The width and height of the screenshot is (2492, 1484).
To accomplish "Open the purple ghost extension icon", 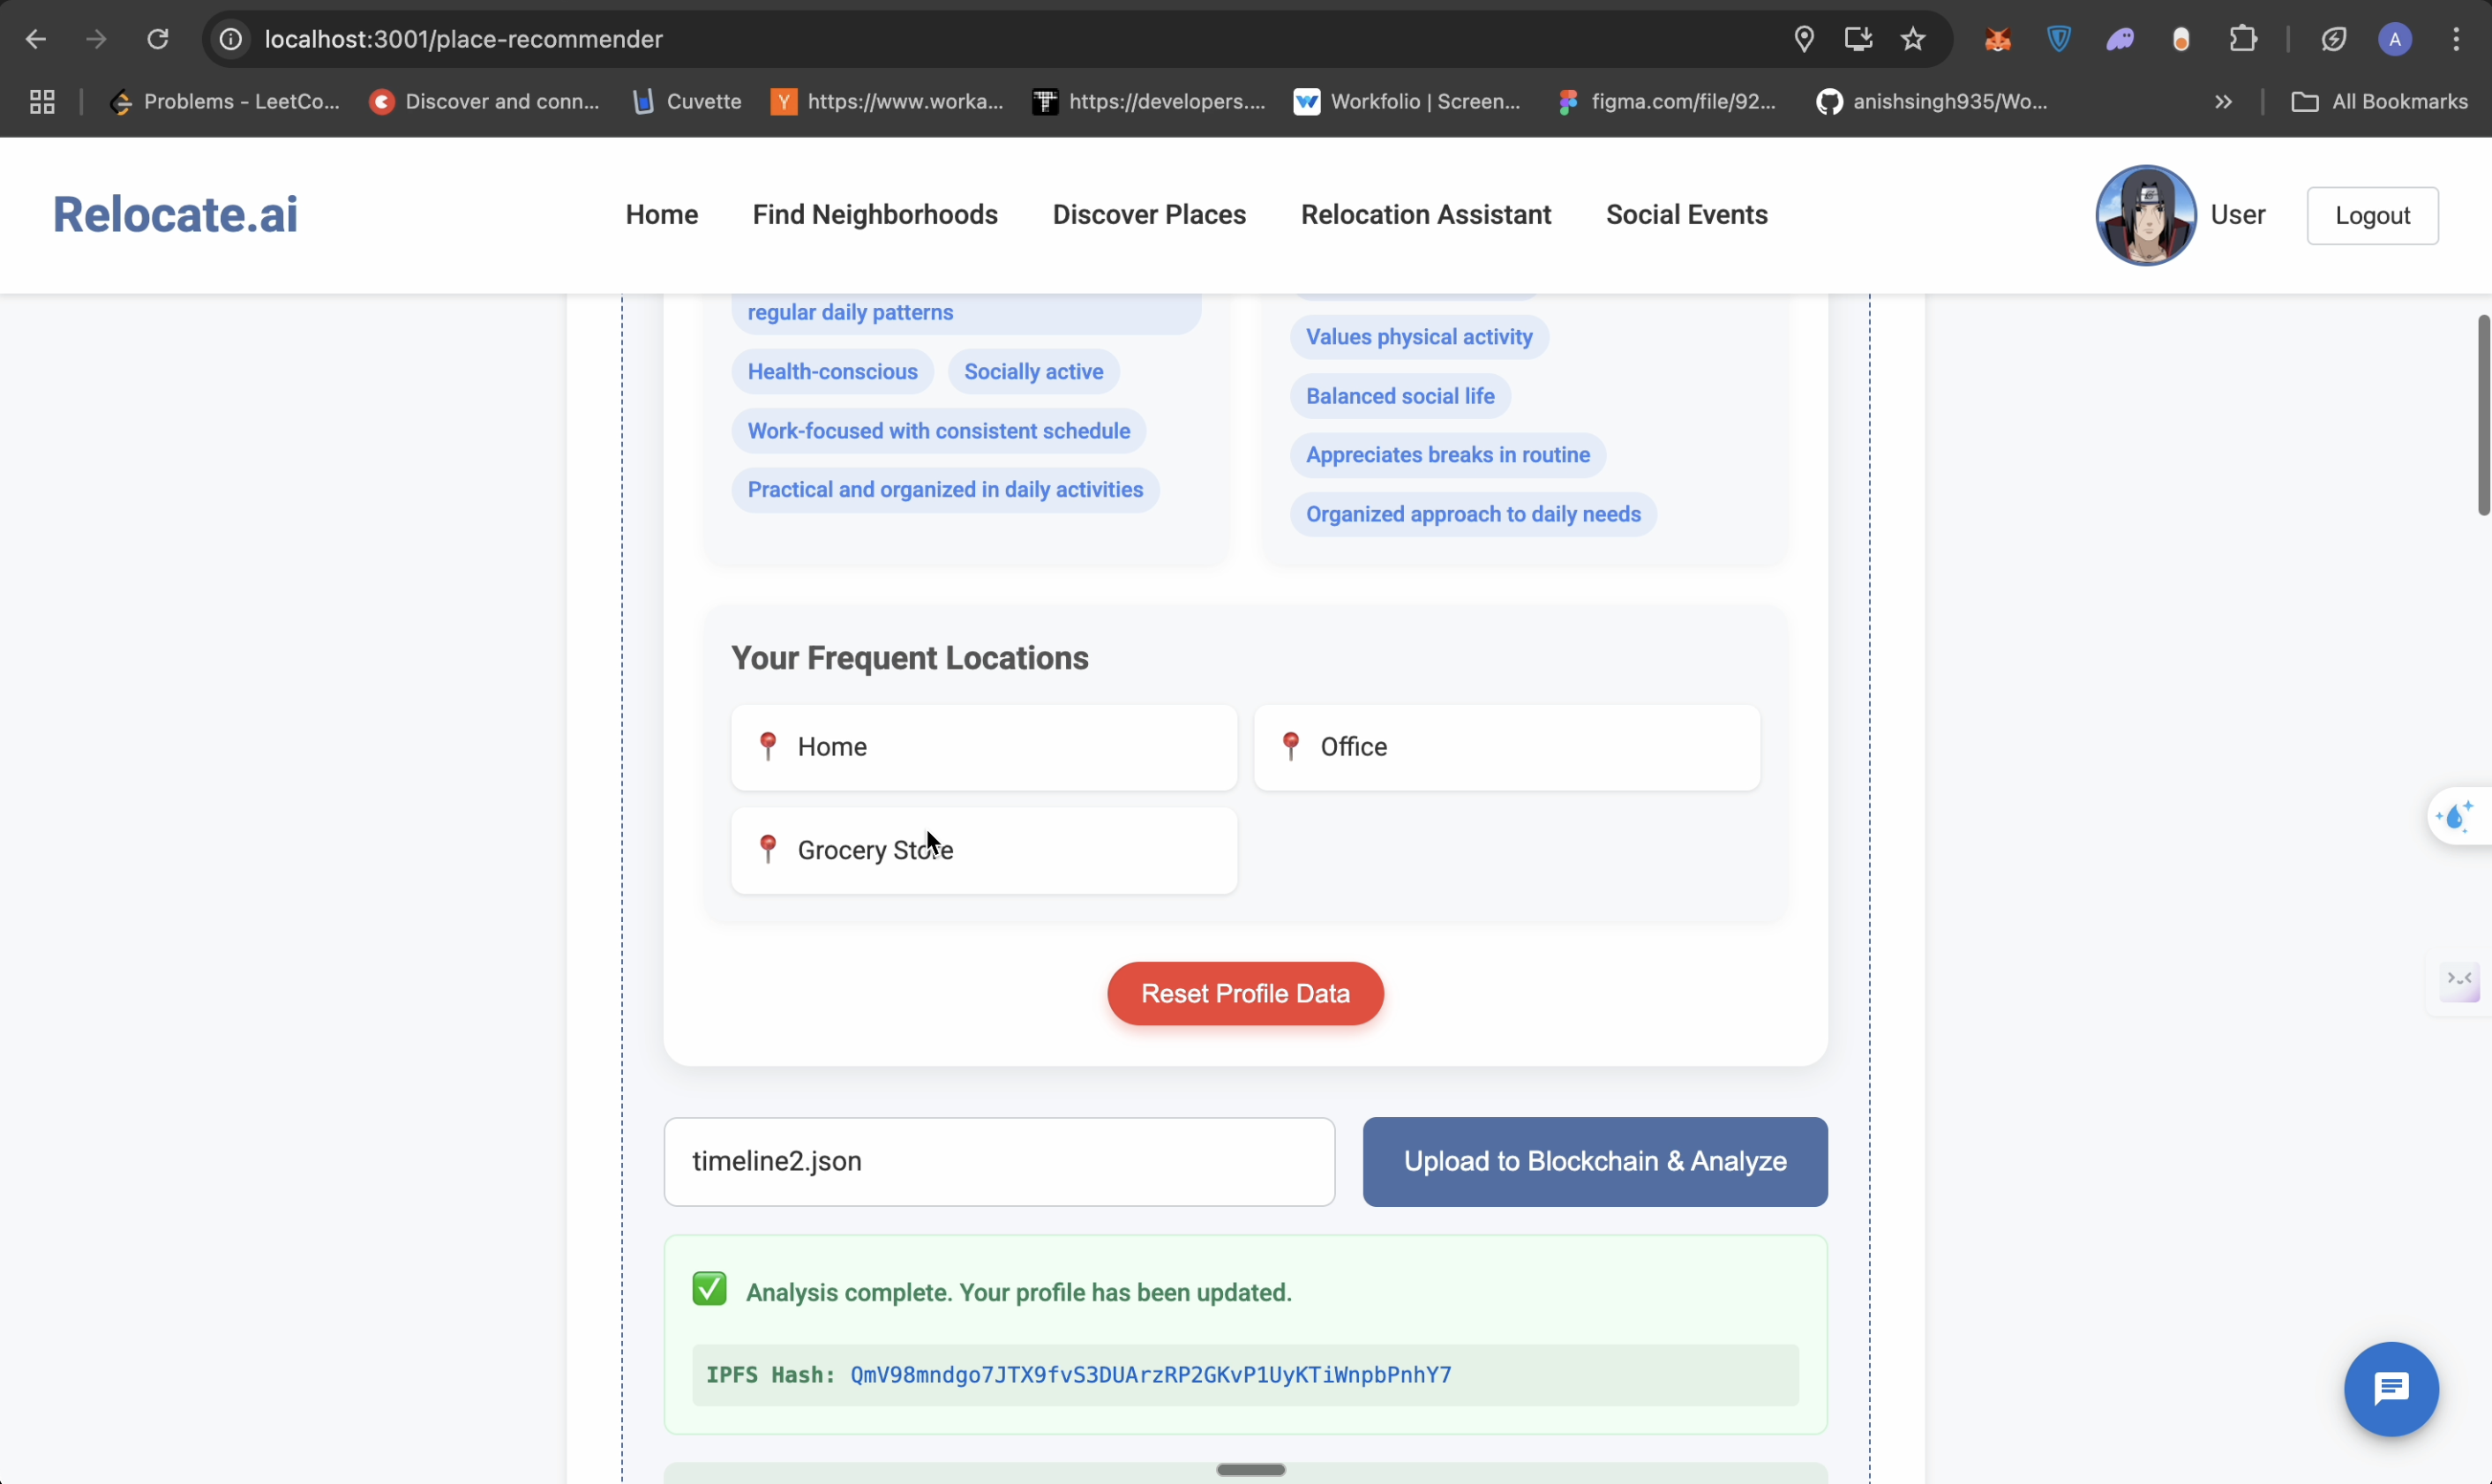I will [2120, 39].
